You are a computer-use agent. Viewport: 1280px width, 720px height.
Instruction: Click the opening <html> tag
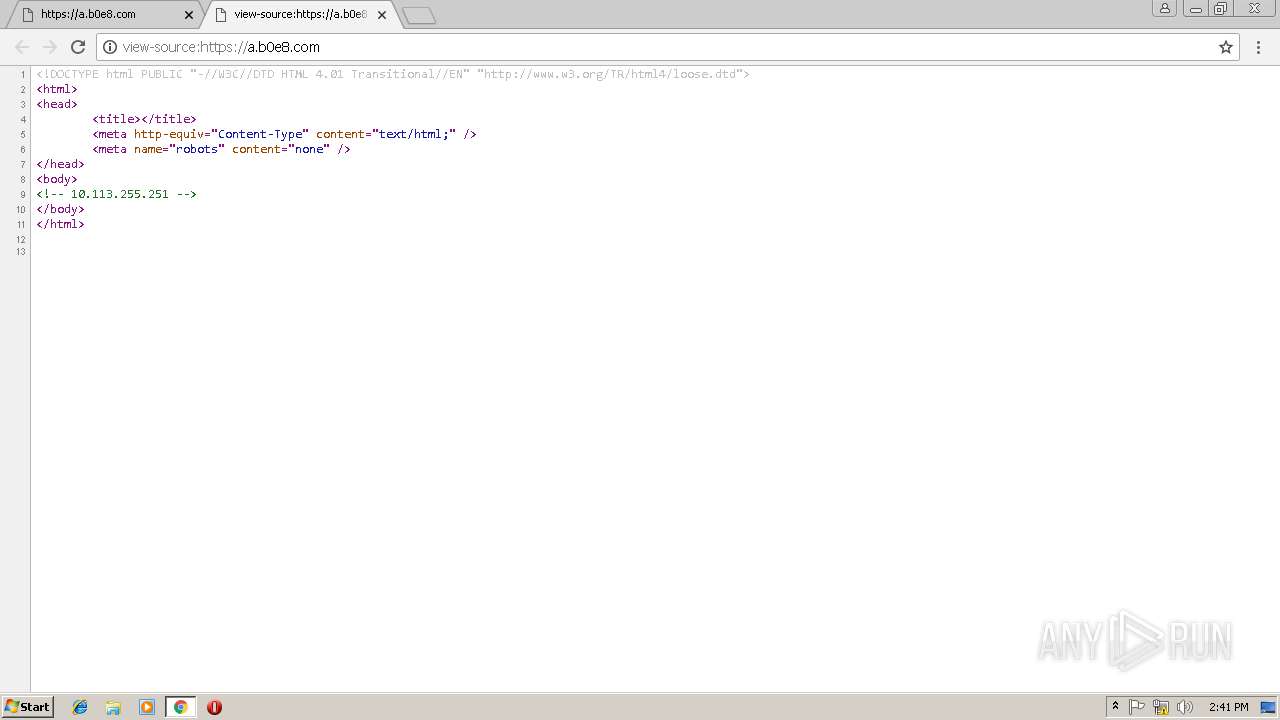pos(57,89)
